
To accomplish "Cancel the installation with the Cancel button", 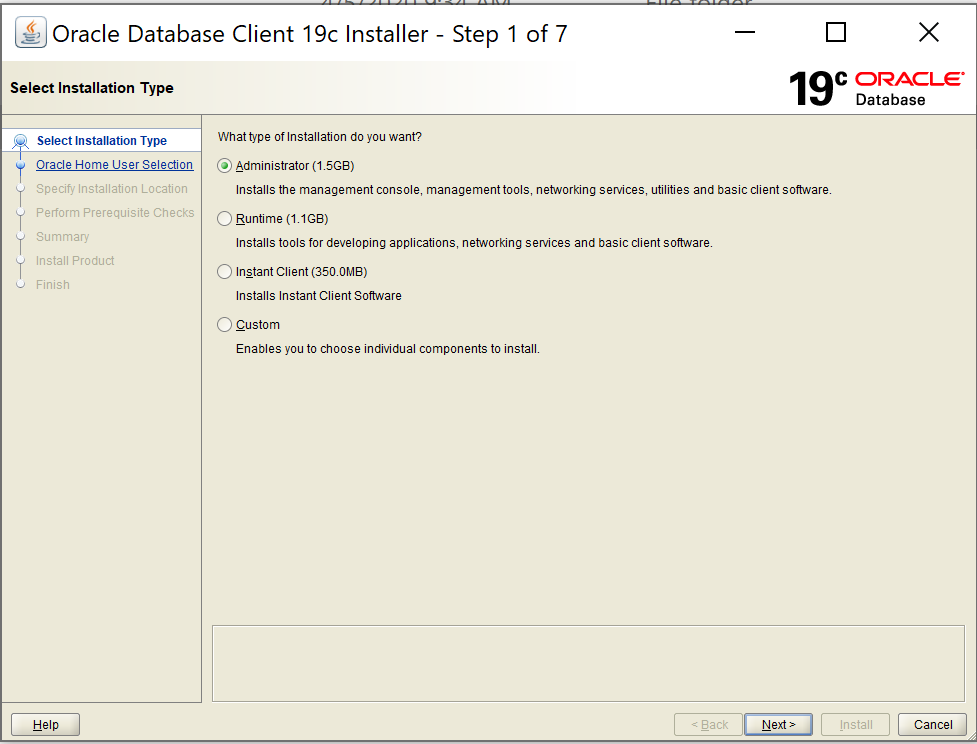I will point(932,725).
